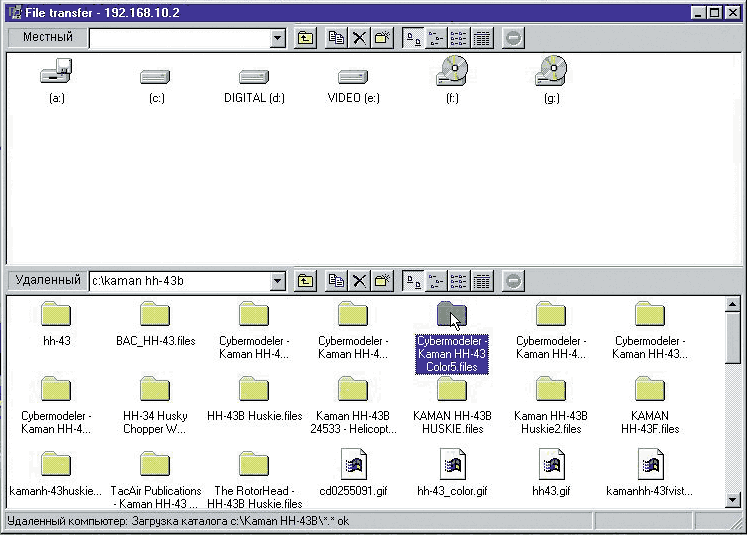Switch remote pane to details view

482,282
